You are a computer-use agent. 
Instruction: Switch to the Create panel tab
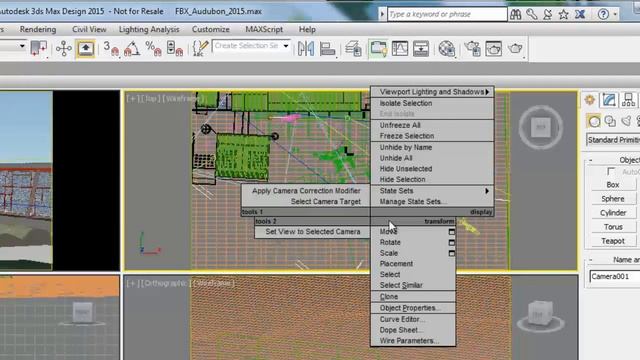(590, 100)
